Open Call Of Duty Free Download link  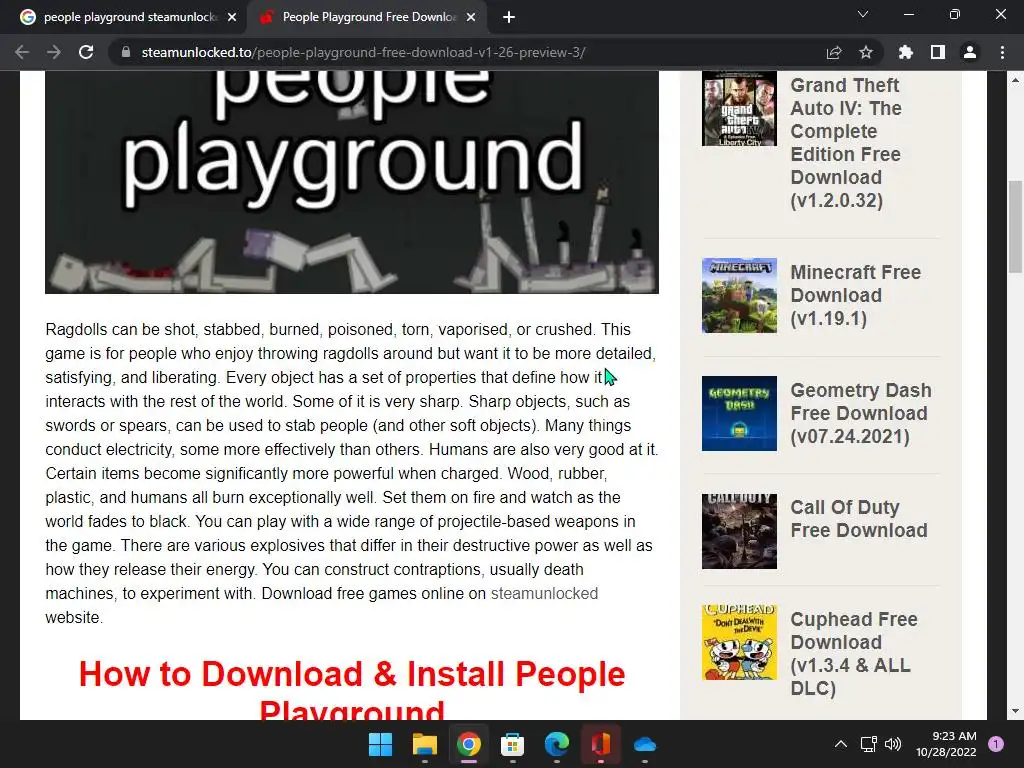point(859,519)
